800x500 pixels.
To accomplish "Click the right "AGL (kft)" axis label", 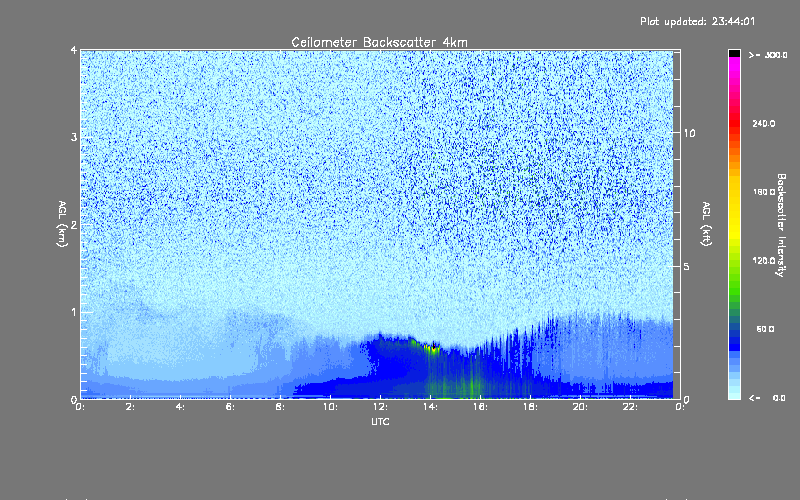I will (x=706, y=224).
